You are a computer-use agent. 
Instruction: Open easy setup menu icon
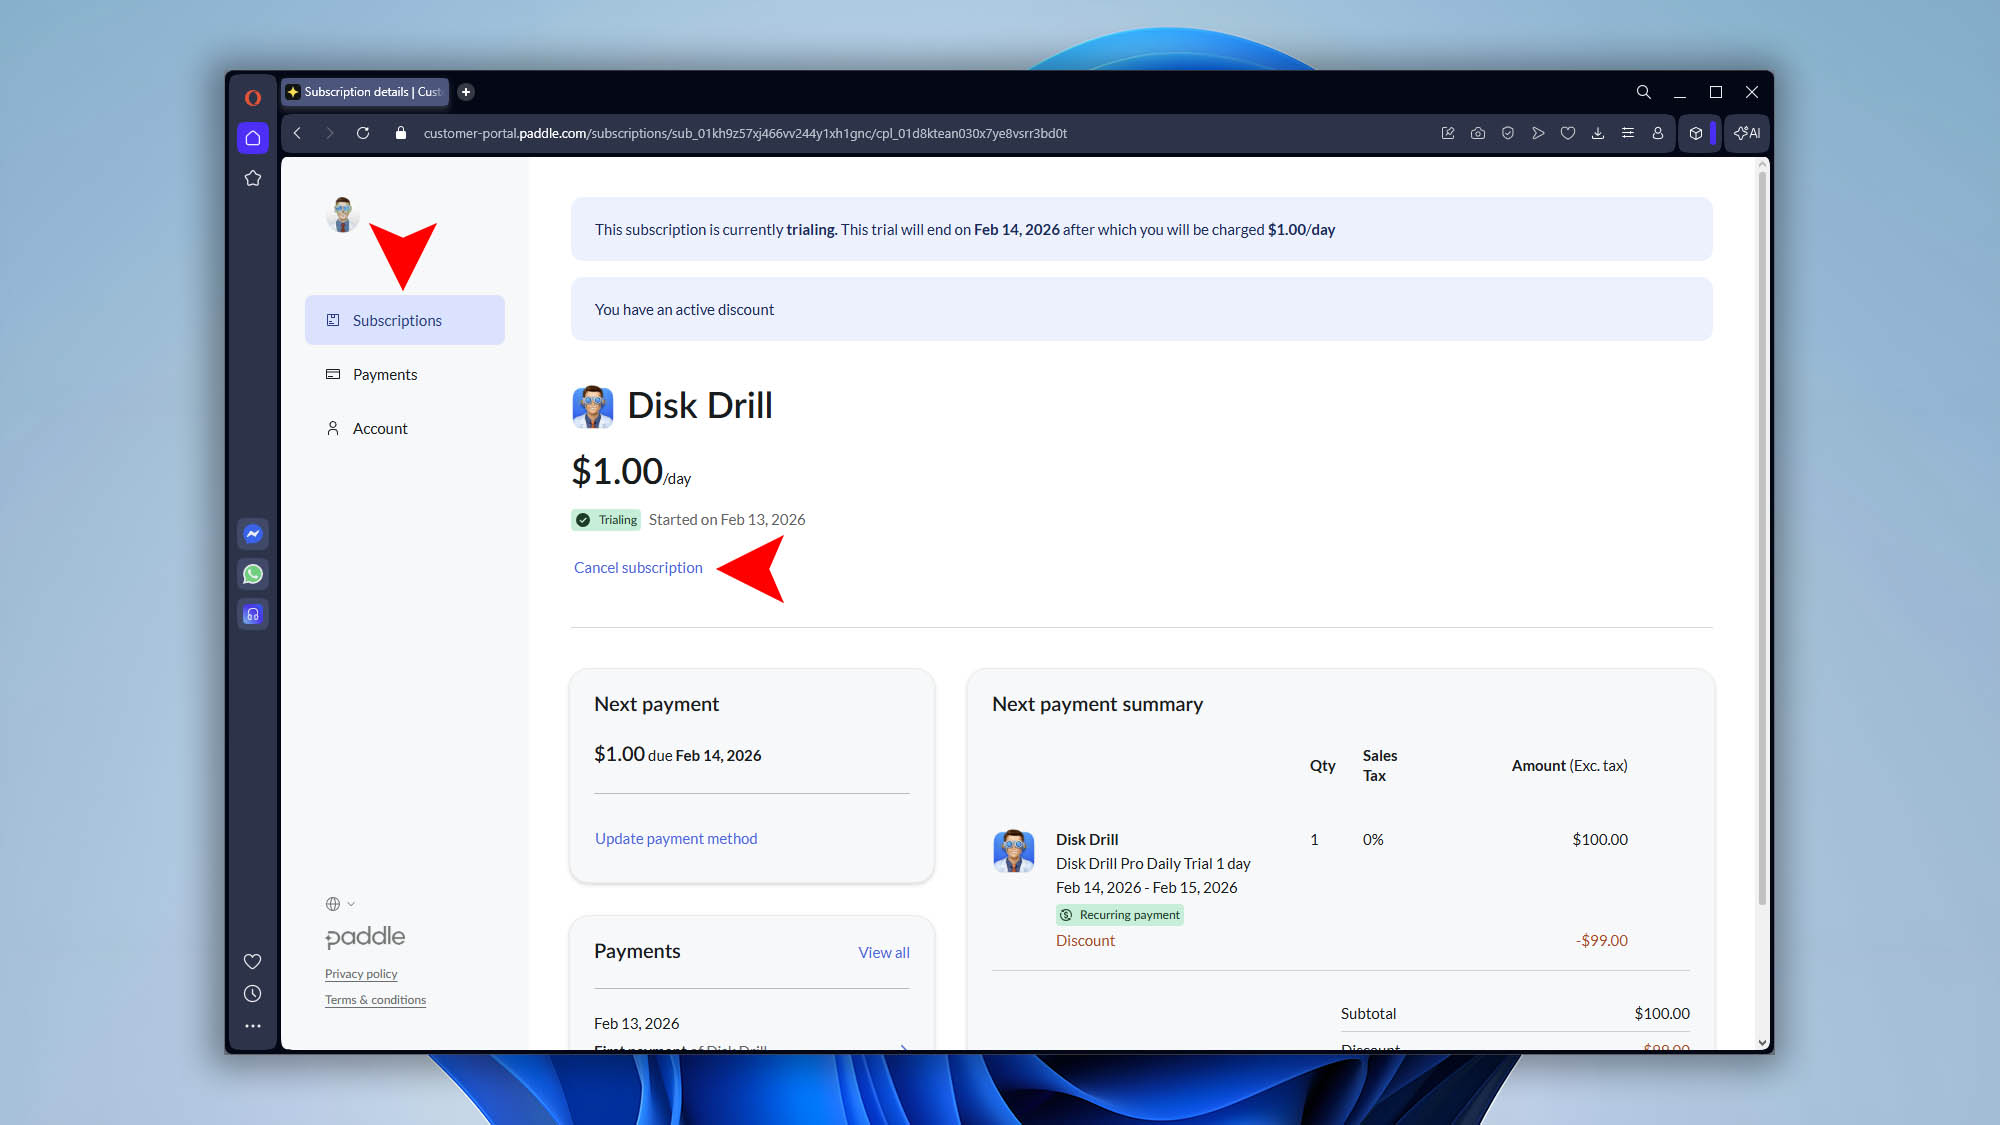(1628, 133)
